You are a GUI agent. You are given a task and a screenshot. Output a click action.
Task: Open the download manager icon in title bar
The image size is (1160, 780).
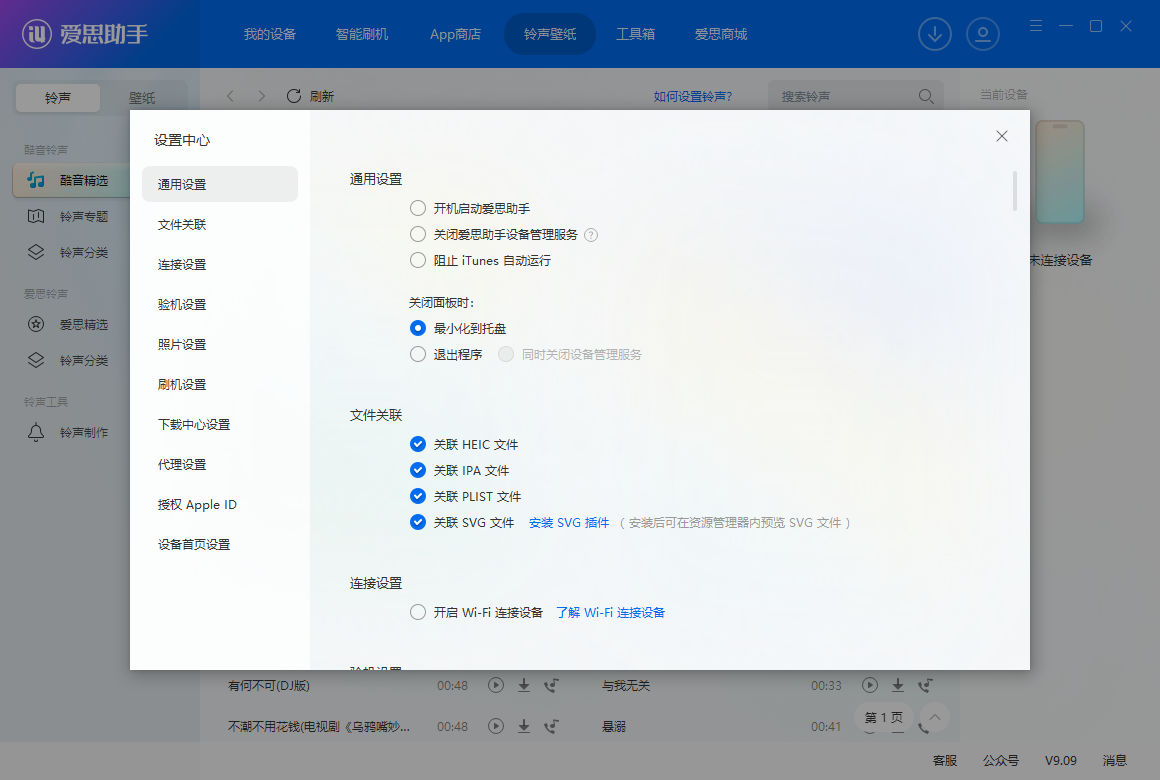click(x=934, y=33)
